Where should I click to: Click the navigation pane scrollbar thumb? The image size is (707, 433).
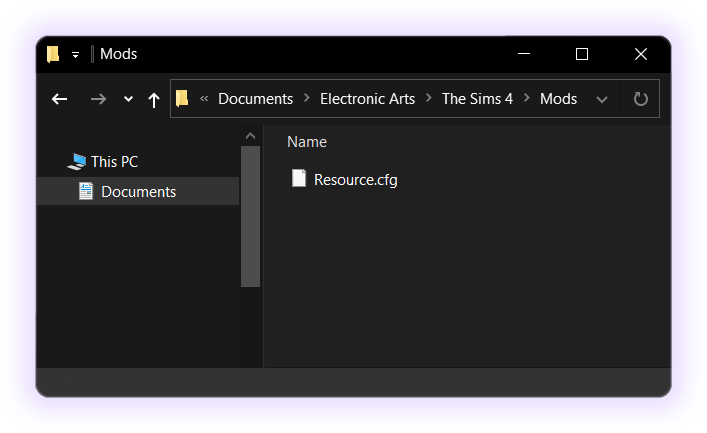[x=250, y=216]
